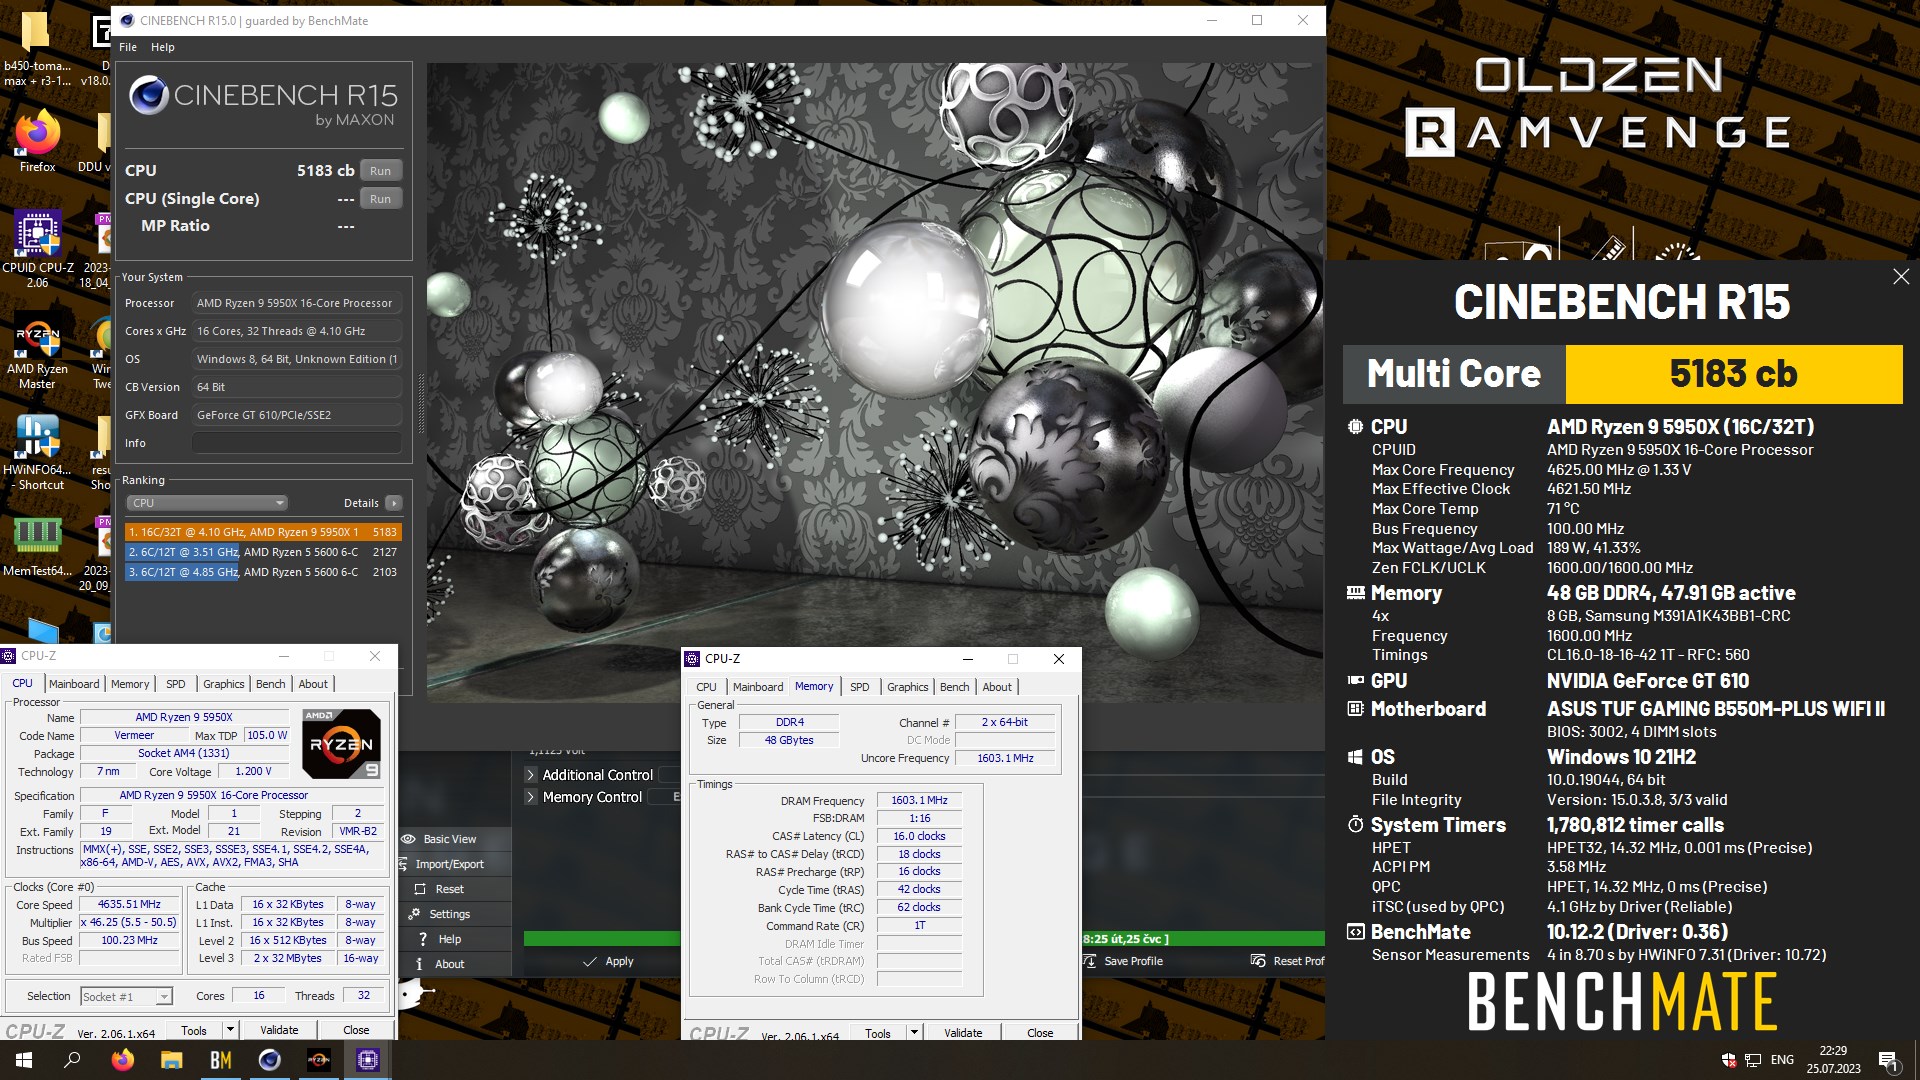Open the Tools dropdown arrow in the left CPU-Z window

[x=230, y=1029]
